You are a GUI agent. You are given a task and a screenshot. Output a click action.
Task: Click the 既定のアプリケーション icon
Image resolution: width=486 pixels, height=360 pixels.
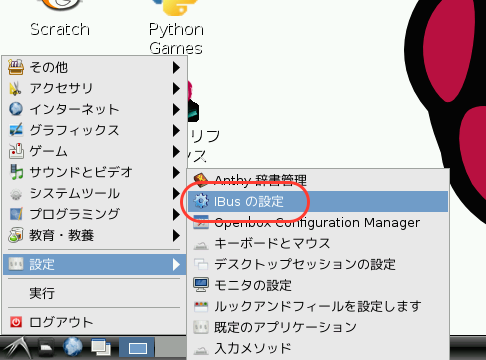point(201,327)
